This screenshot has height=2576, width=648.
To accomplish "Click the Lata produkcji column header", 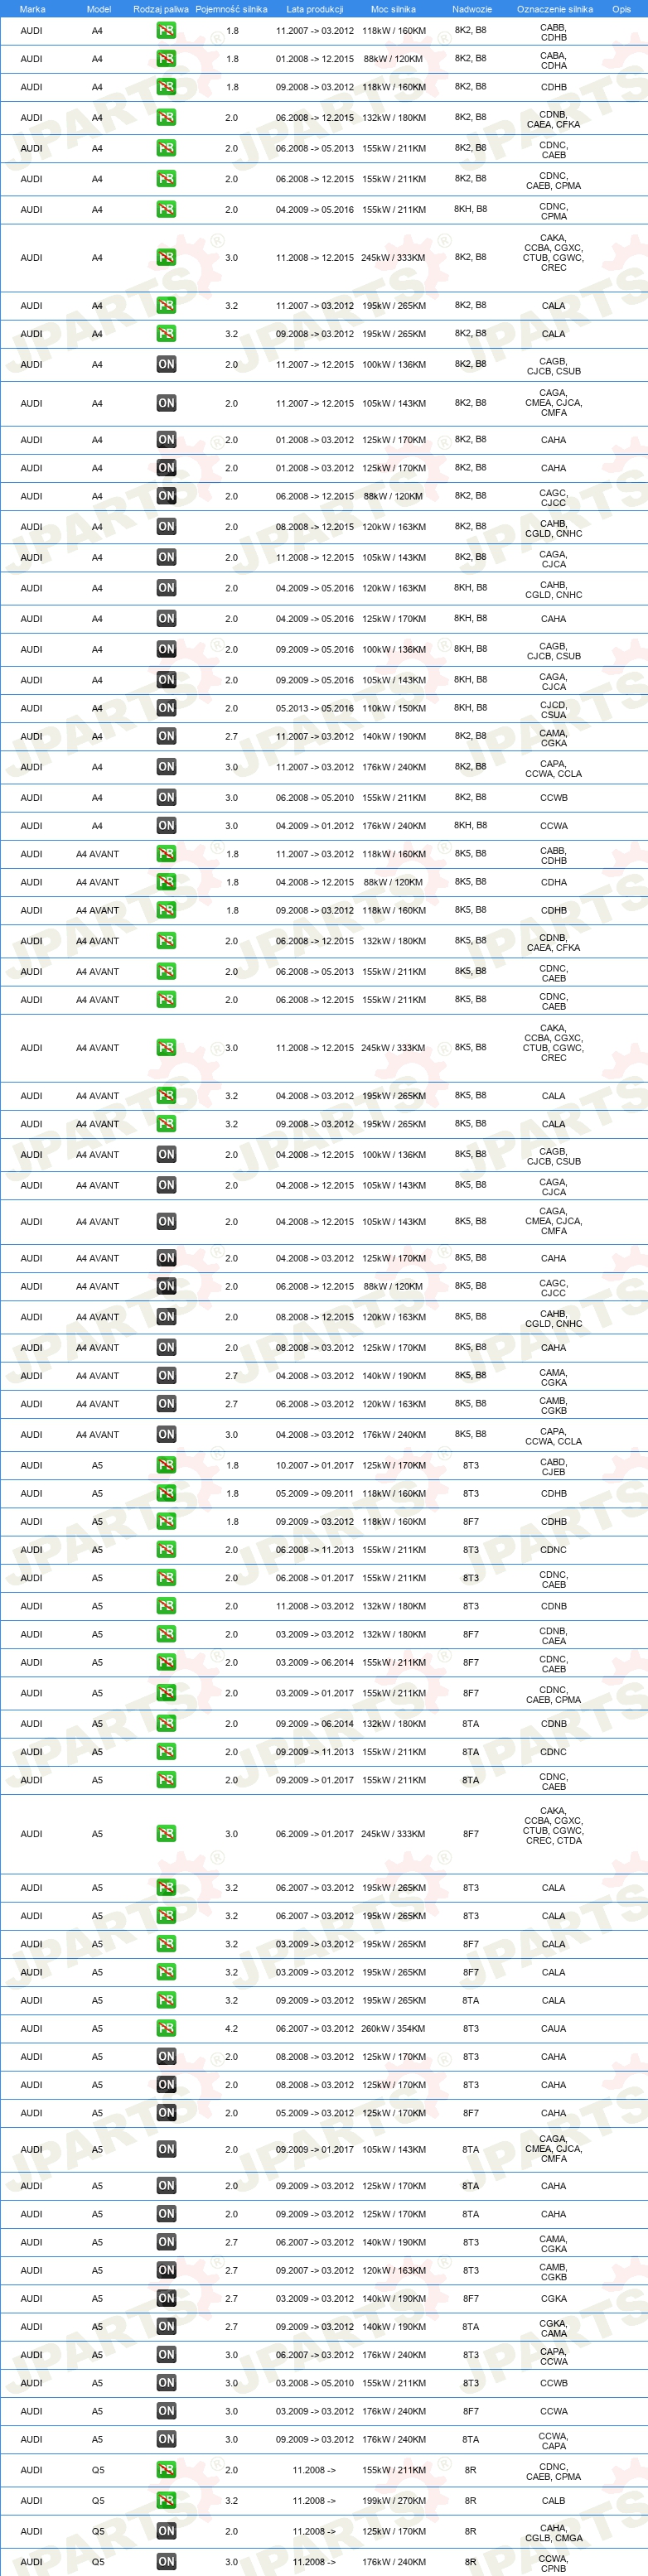I will (314, 9).
